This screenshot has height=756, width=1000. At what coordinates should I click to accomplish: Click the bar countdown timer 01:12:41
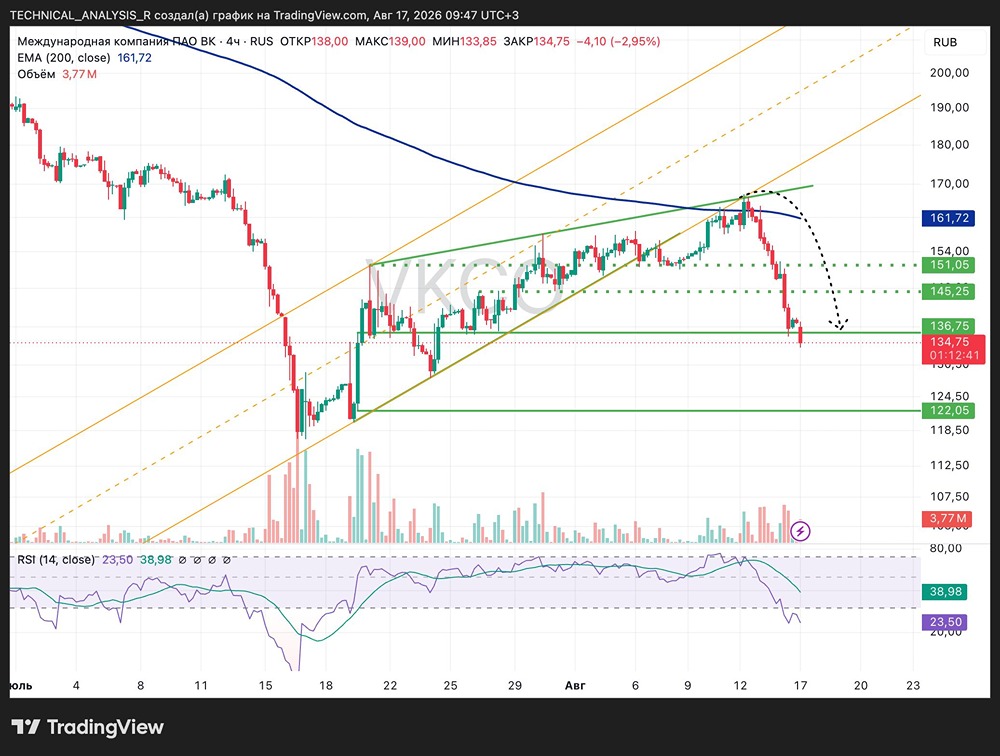[954, 356]
